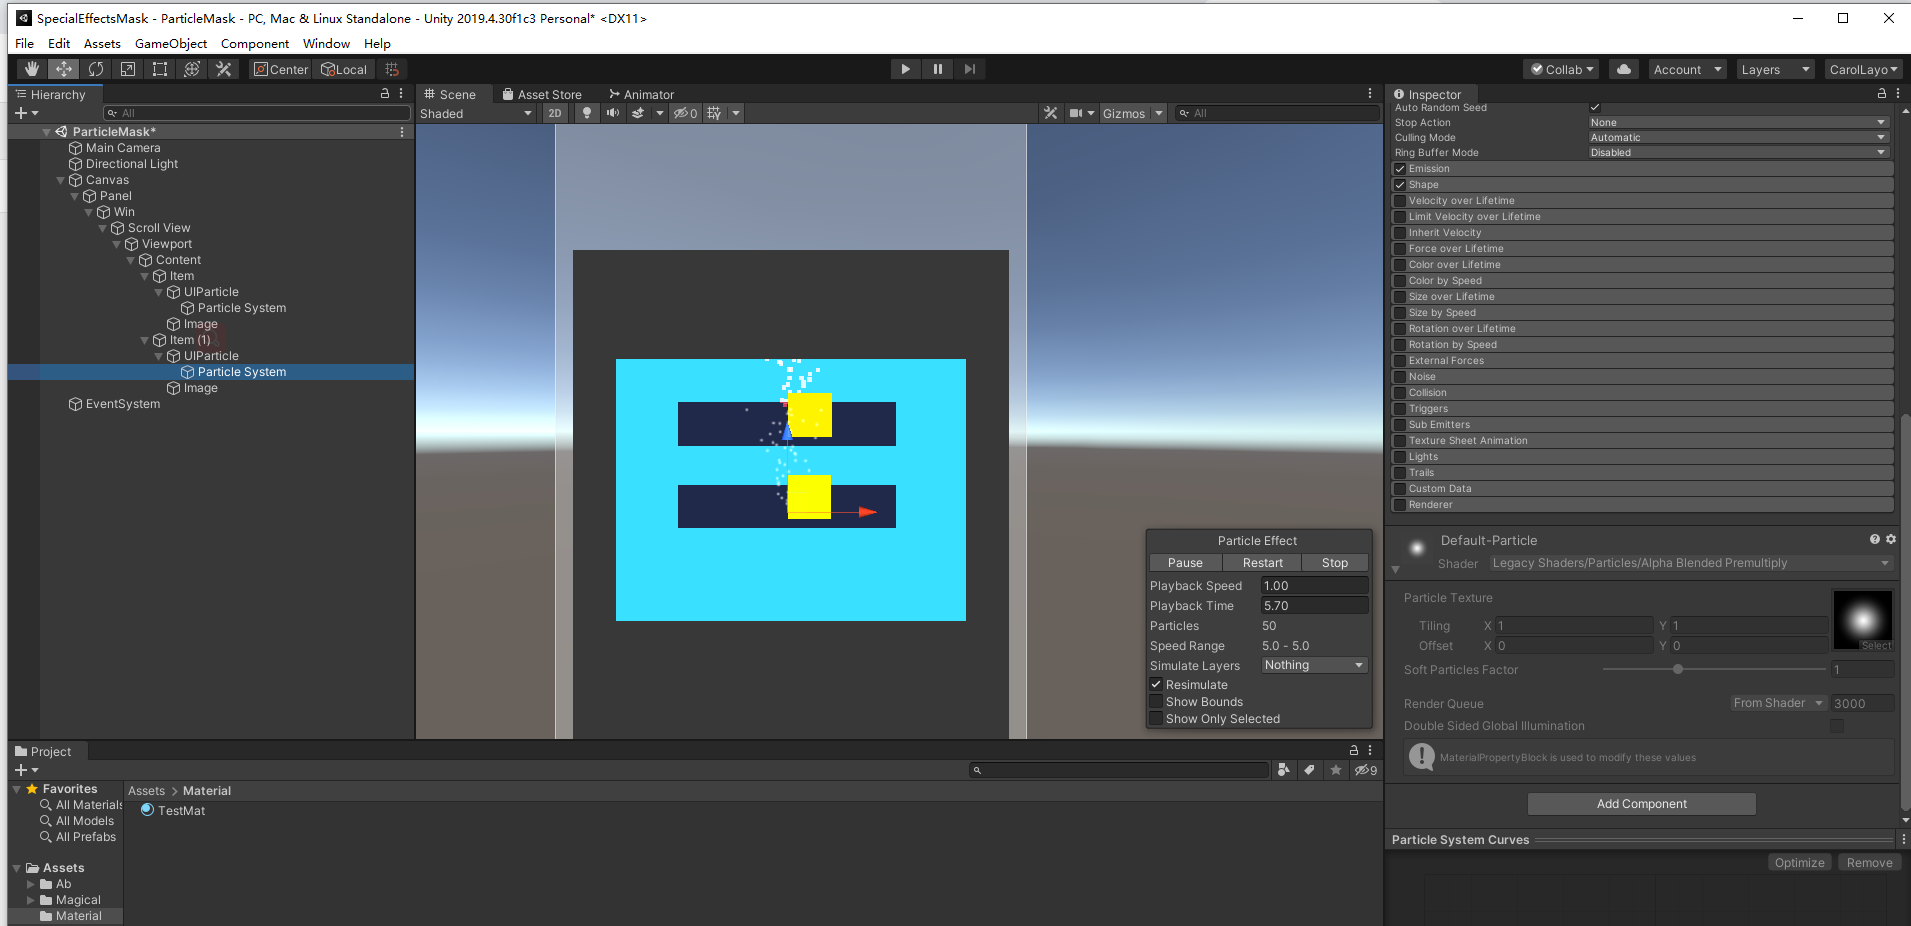
Task: Lock the Inspector panel
Action: [x=1881, y=93]
